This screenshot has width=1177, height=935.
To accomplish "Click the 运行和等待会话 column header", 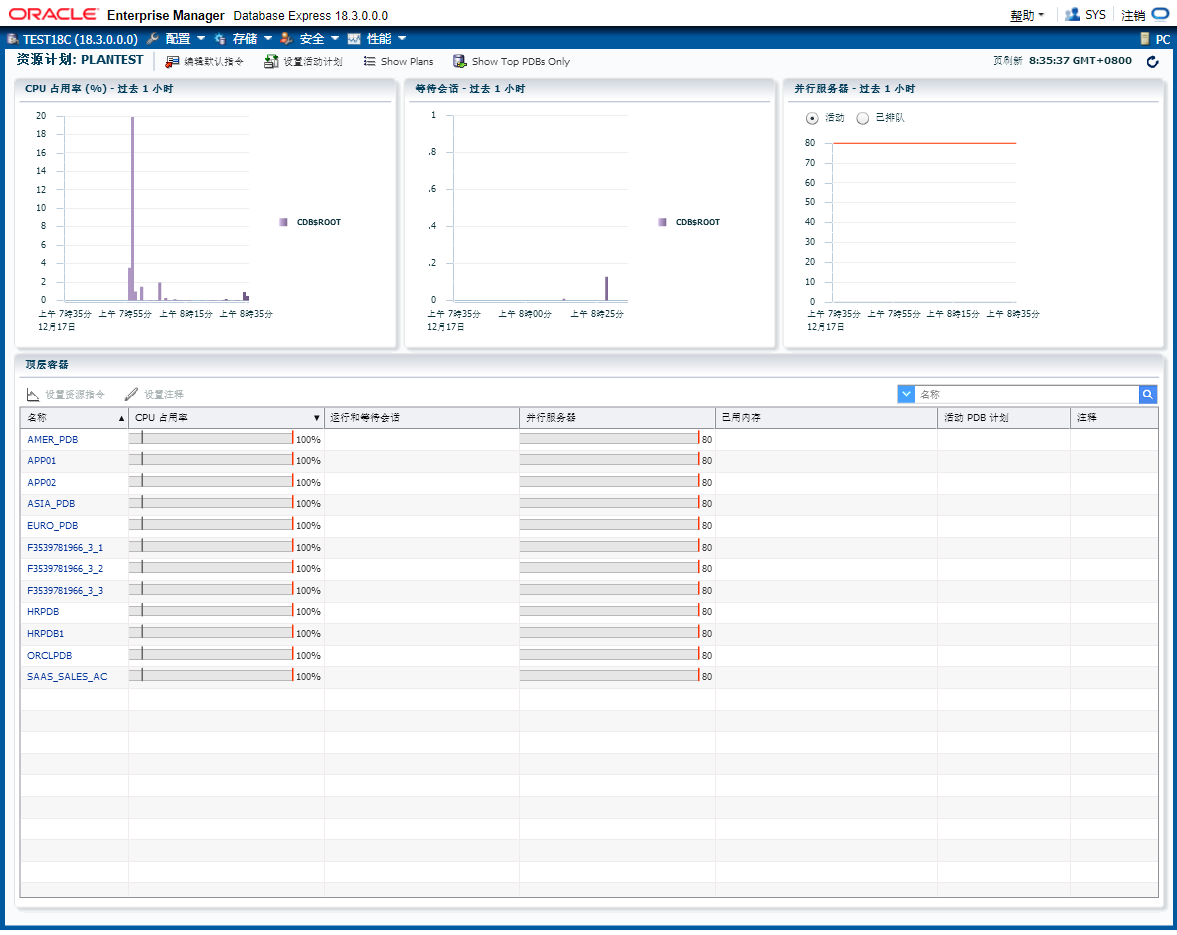I will point(421,418).
